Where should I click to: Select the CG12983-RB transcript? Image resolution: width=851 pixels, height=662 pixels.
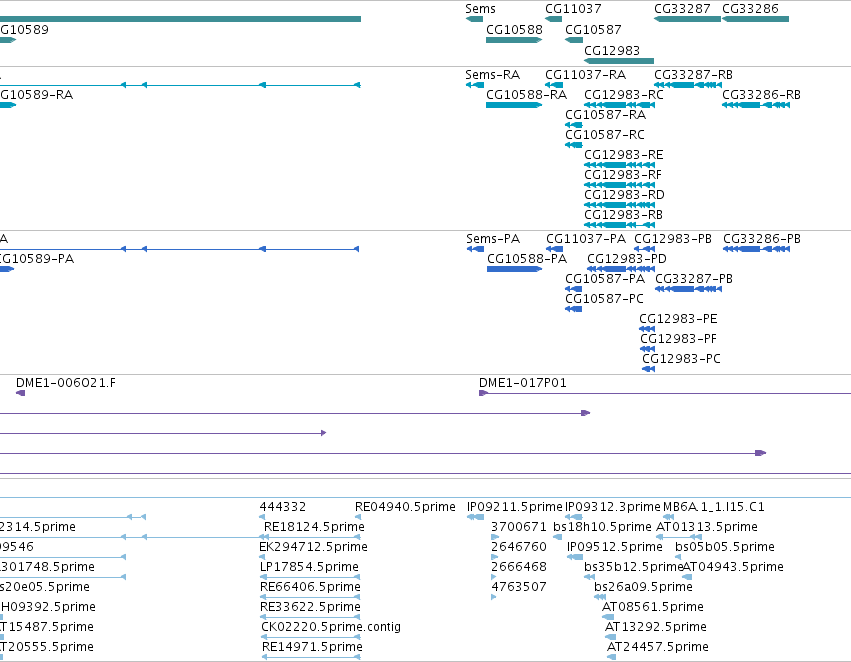coord(624,215)
